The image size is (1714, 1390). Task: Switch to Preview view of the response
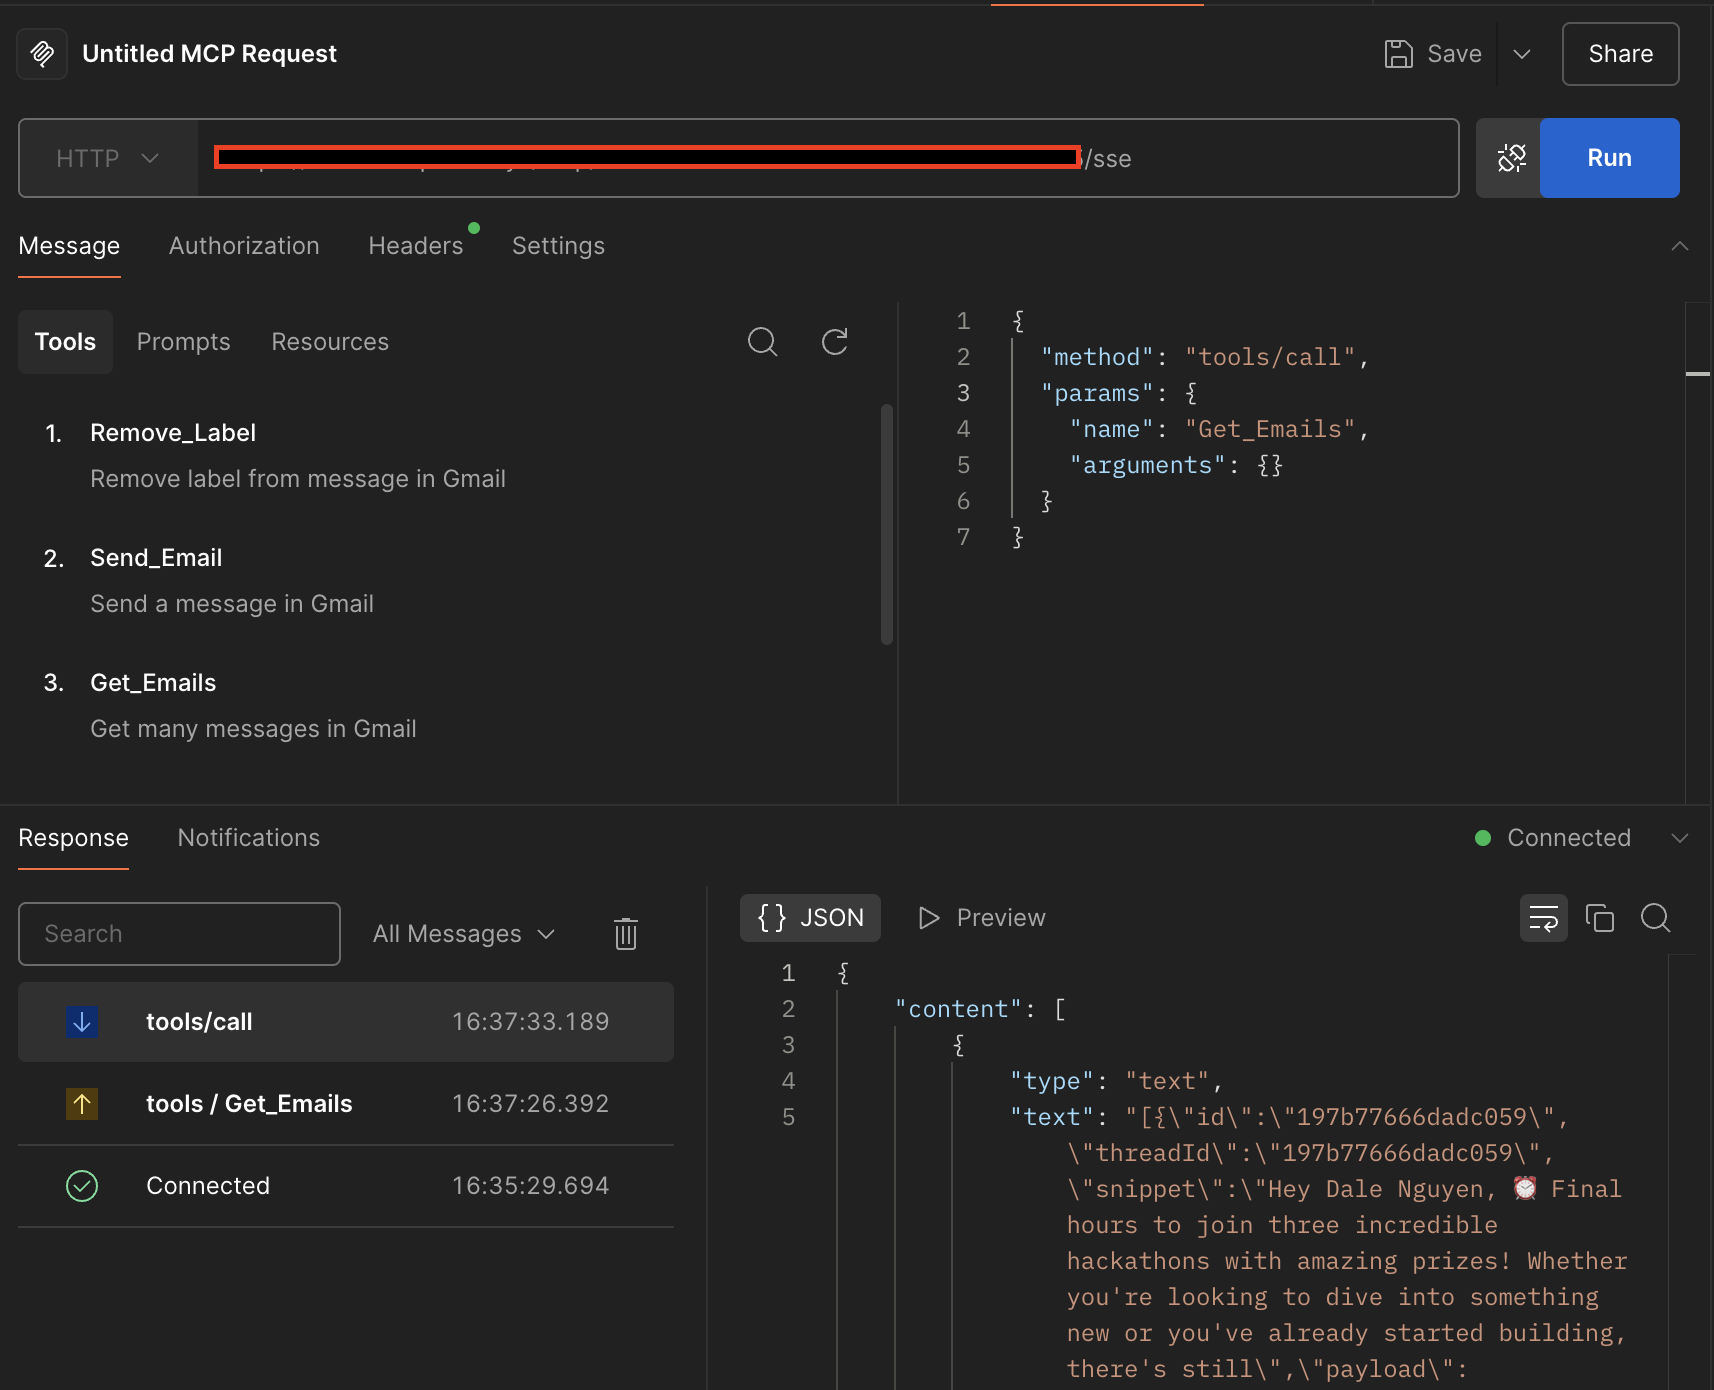tap(981, 917)
